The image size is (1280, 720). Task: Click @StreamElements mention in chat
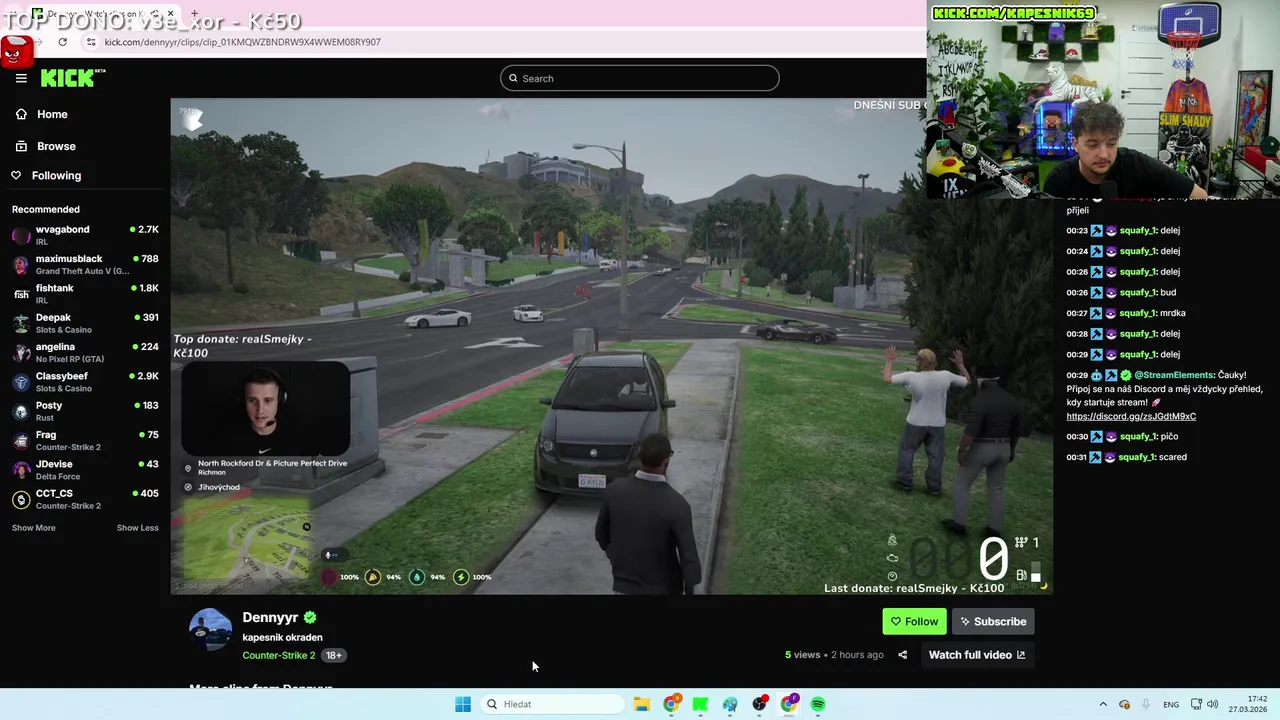click(1173, 375)
